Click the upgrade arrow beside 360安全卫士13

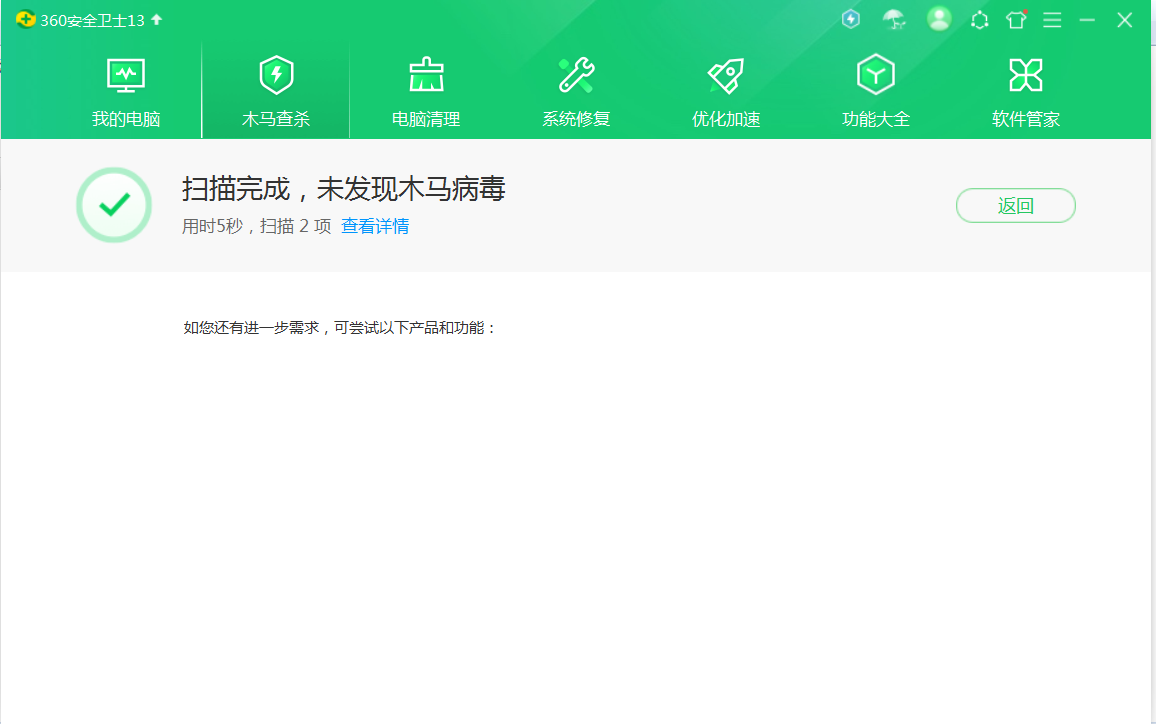(157, 19)
